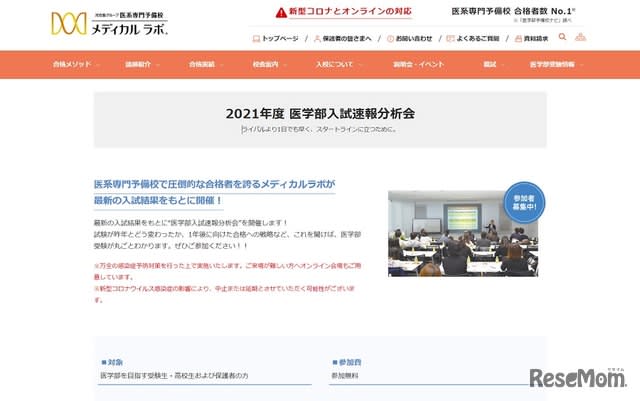Open the お問い合わせ contact link
Screen dimensions: 640x401
(414, 39)
